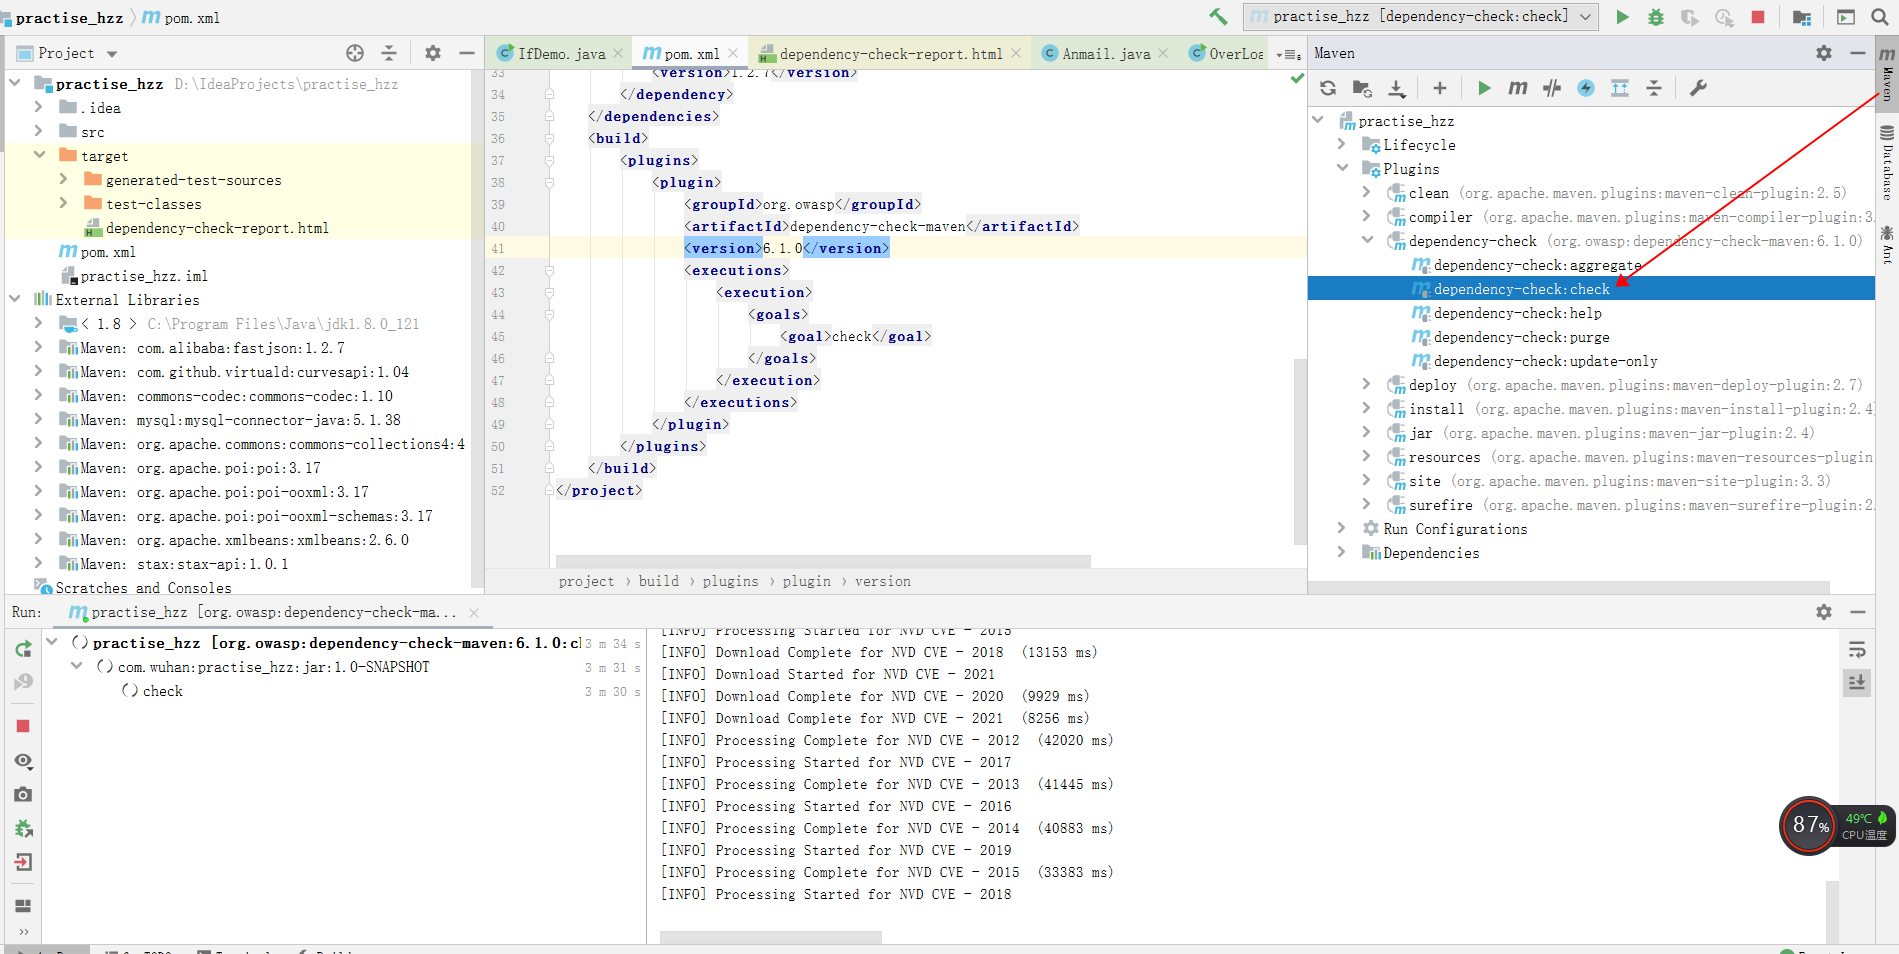The height and width of the screenshot is (954, 1899).
Task: Collapse the Plugins node in Maven panel
Action: [1344, 168]
